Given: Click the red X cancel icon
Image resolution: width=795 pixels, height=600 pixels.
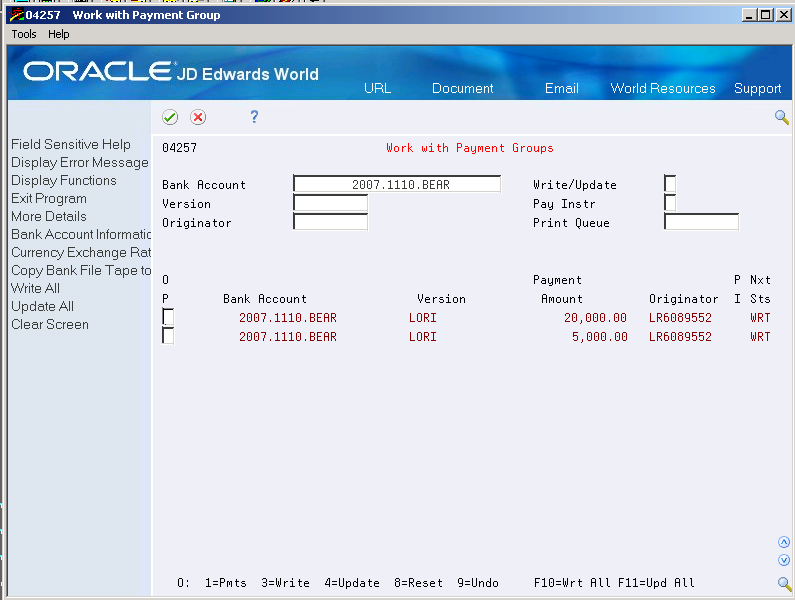Looking at the screenshot, I should (198, 118).
